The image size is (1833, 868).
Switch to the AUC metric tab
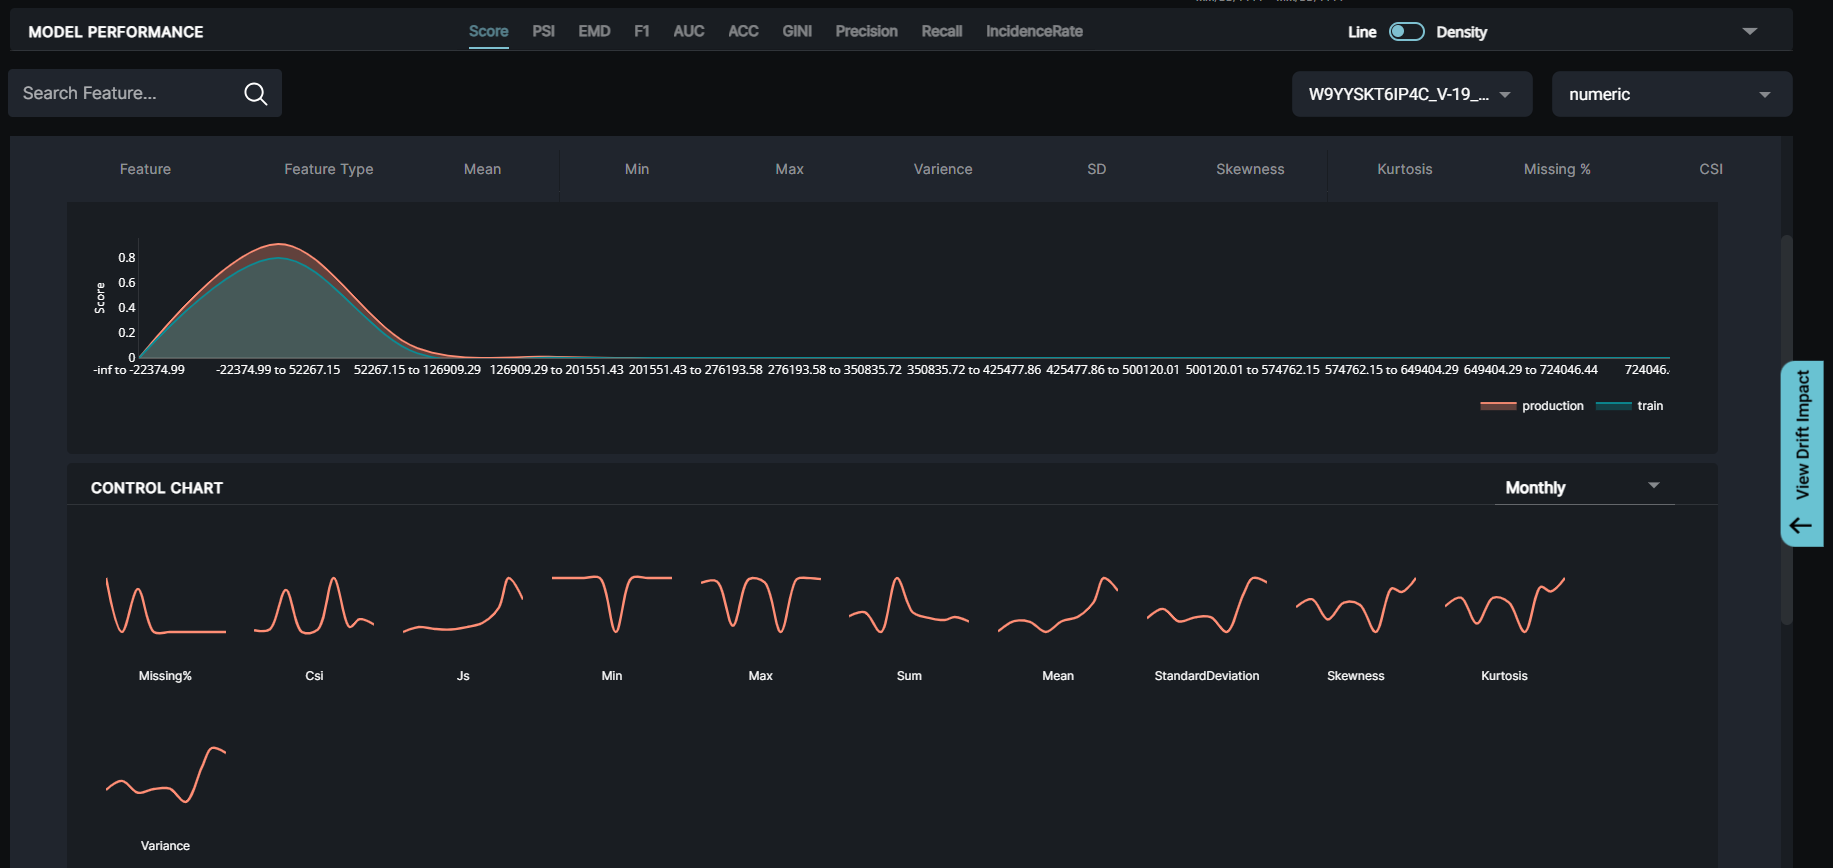coord(688,32)
